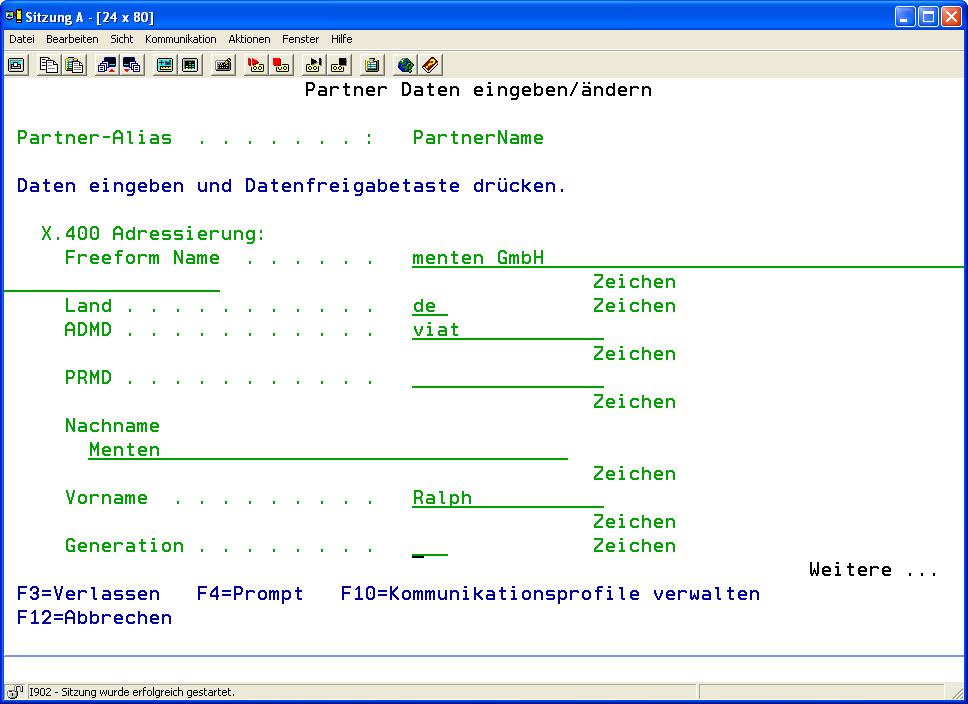Click the empty PRMD input field

507,378
